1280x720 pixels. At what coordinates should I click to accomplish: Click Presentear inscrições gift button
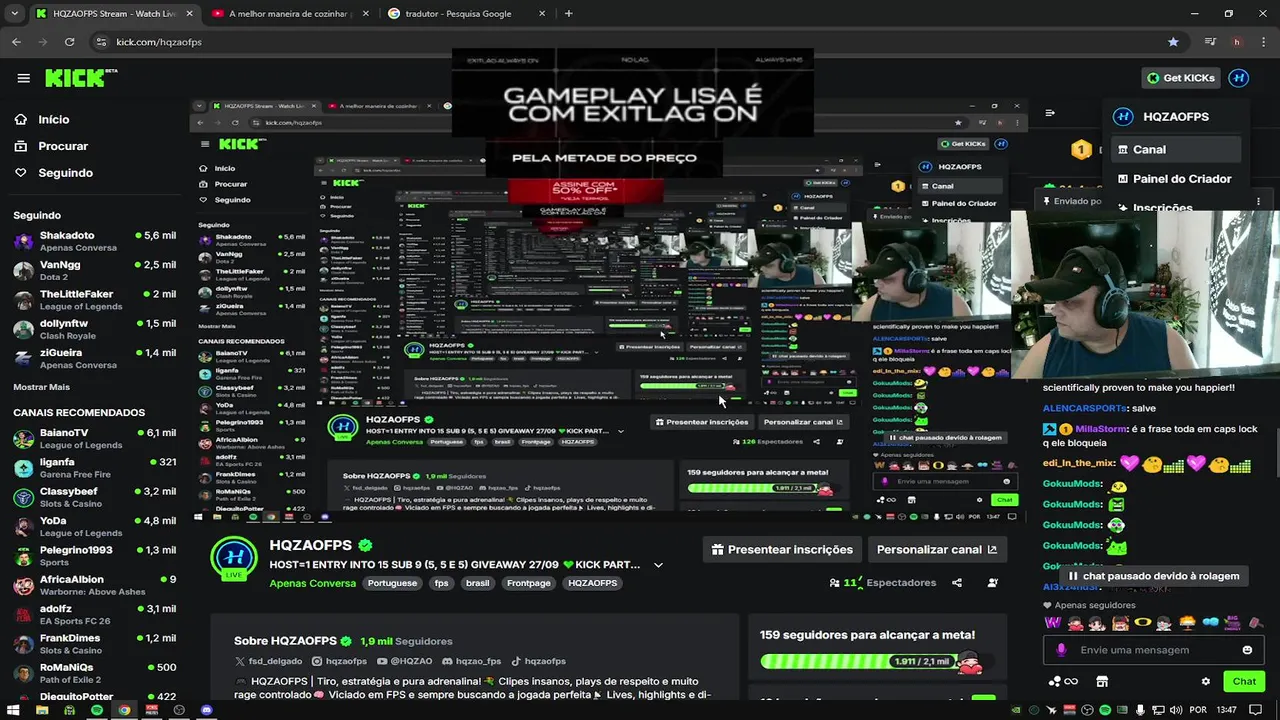click(782, 549)
